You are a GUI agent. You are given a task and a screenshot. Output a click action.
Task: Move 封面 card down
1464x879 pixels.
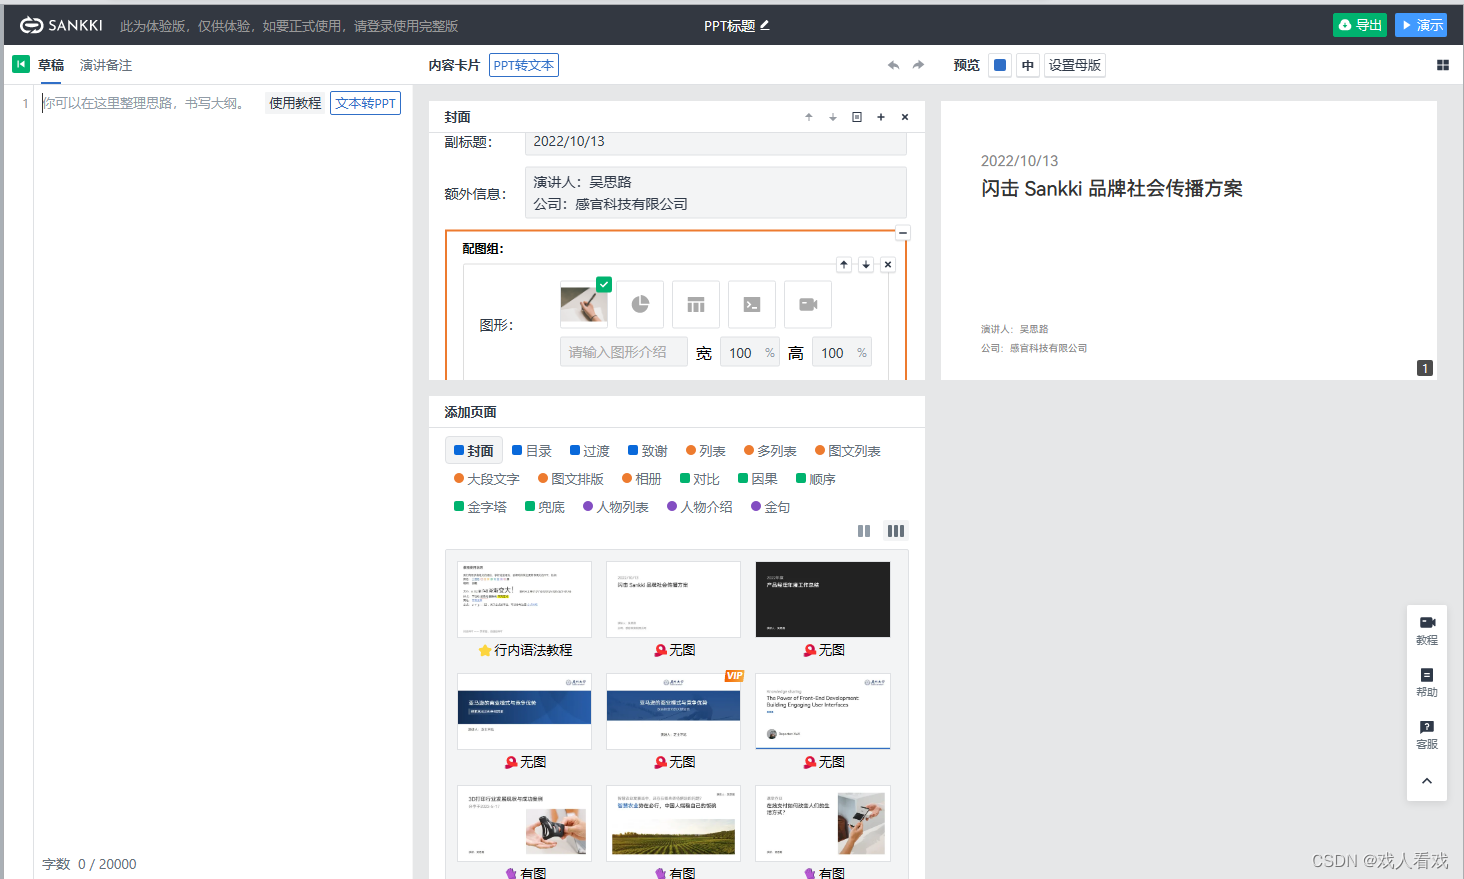(x=833, y=117)
